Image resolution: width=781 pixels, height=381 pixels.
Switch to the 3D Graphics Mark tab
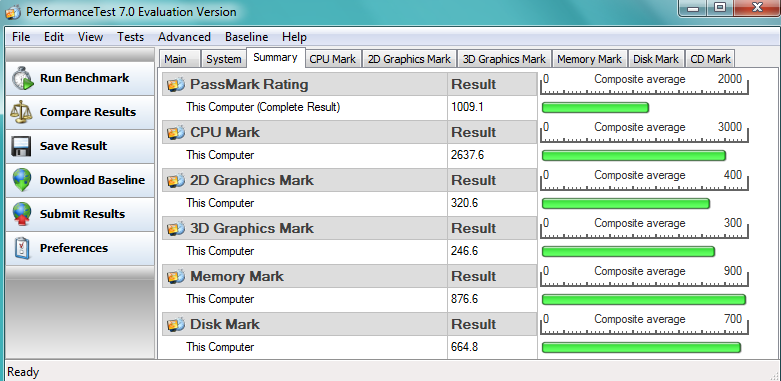coord(504,59)
